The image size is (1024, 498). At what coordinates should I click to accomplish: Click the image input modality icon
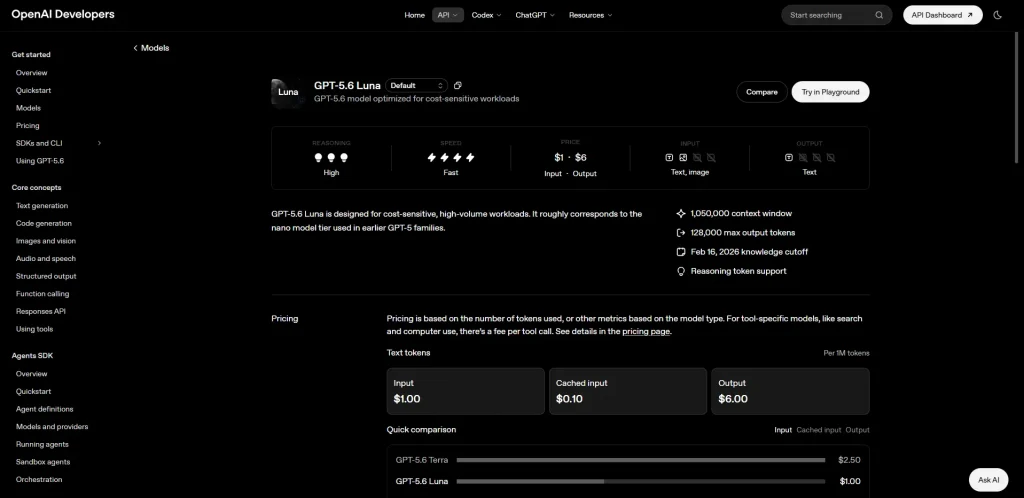coord(683,157)
